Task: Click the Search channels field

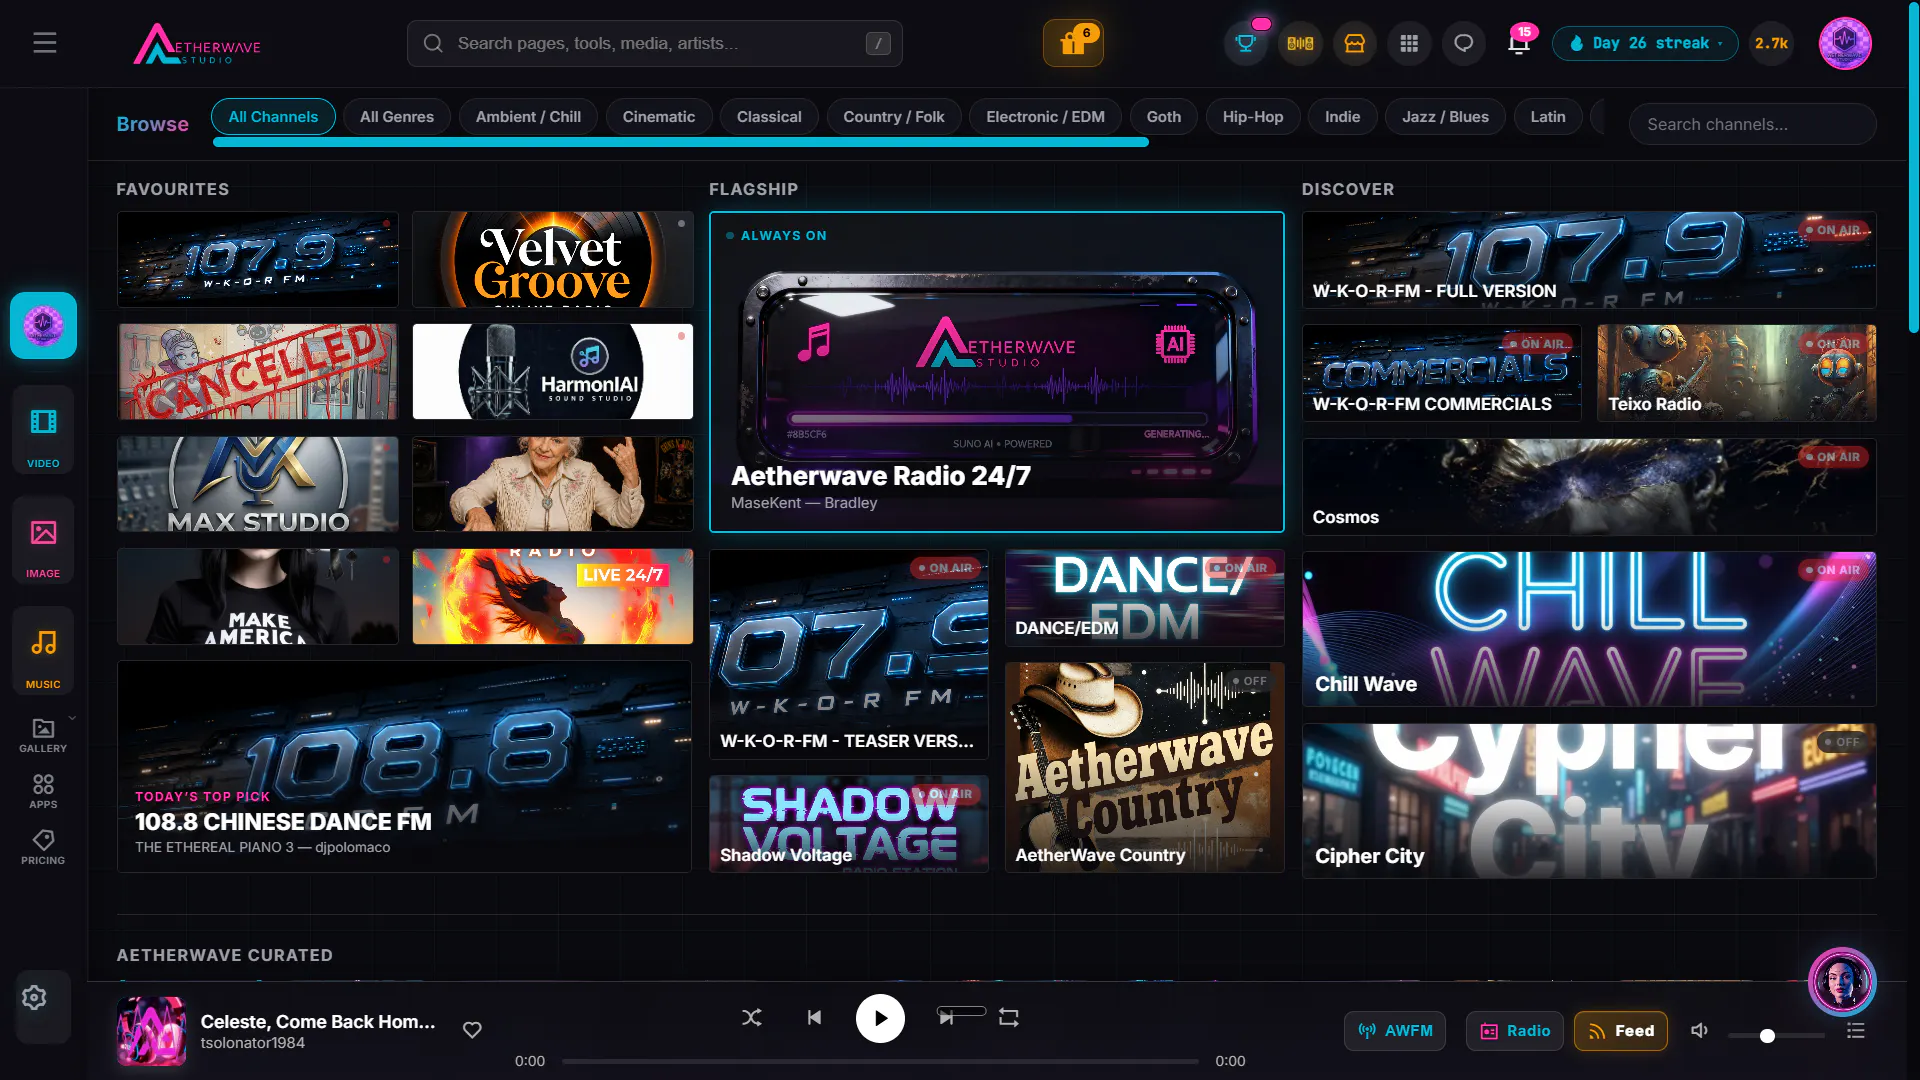Action: pos(1752,124)
